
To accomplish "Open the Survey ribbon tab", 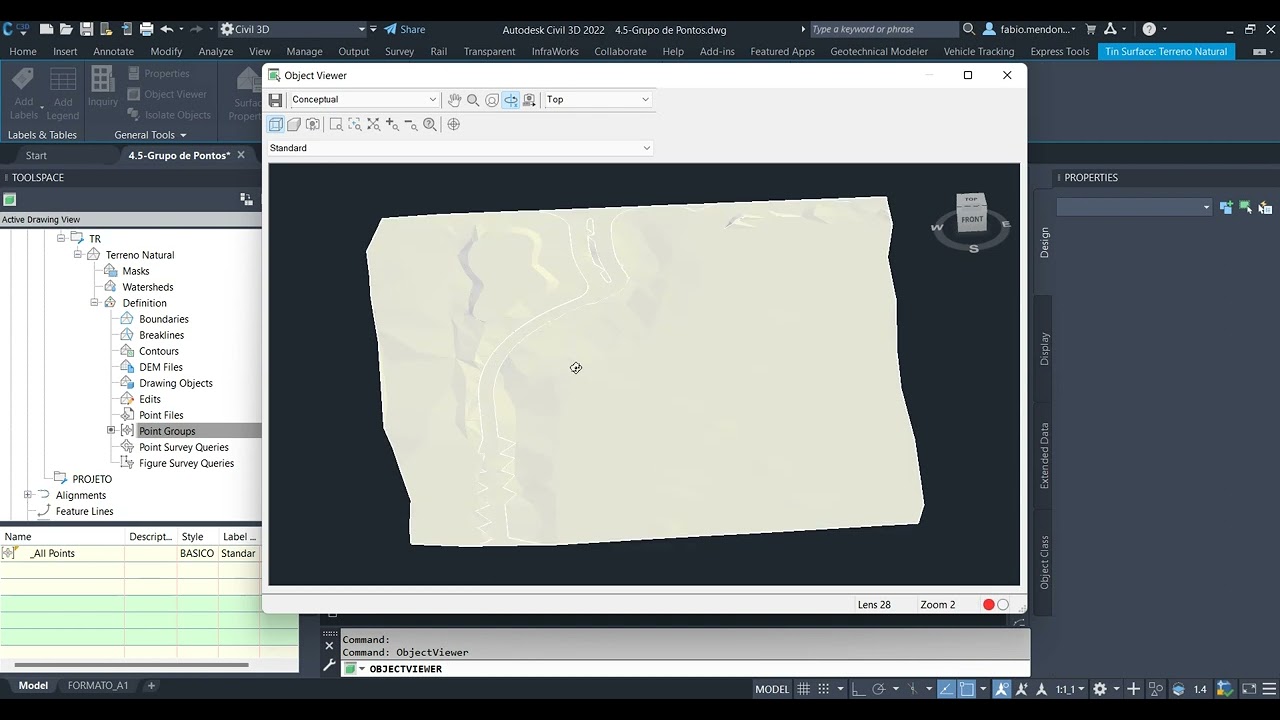I will tap(399, 51).
